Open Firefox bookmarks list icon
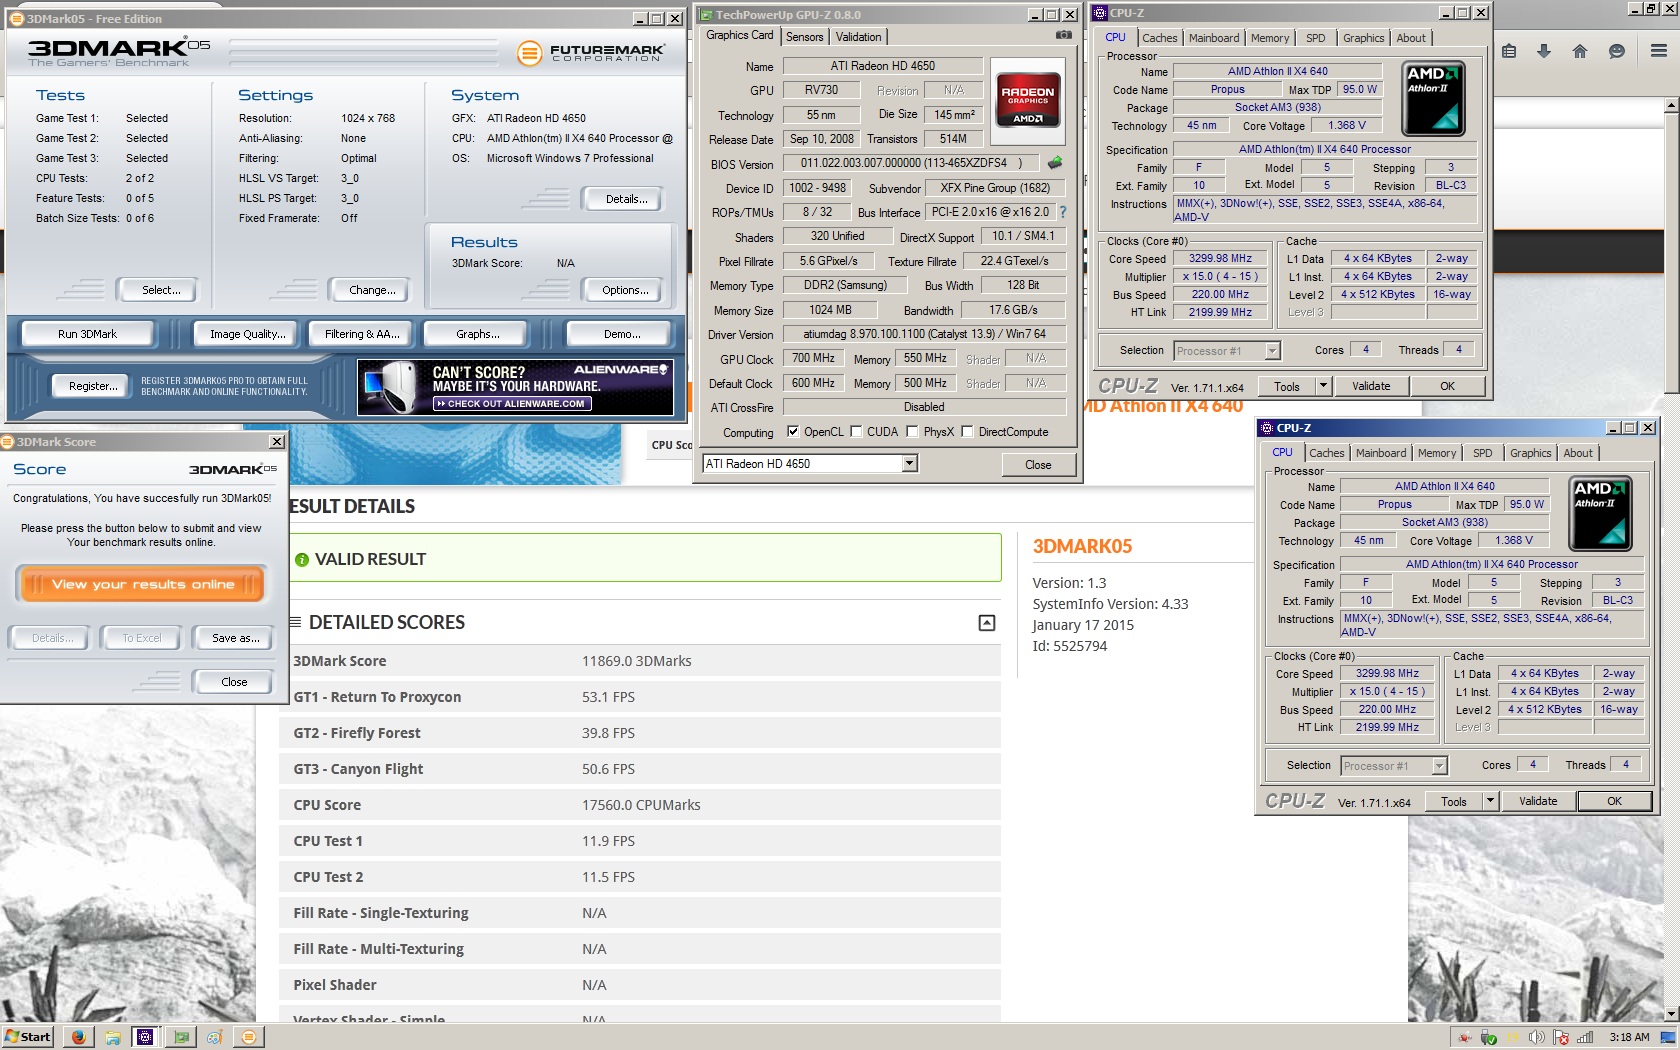This screenshot has height=1050, width=1680. [1509, 51]
